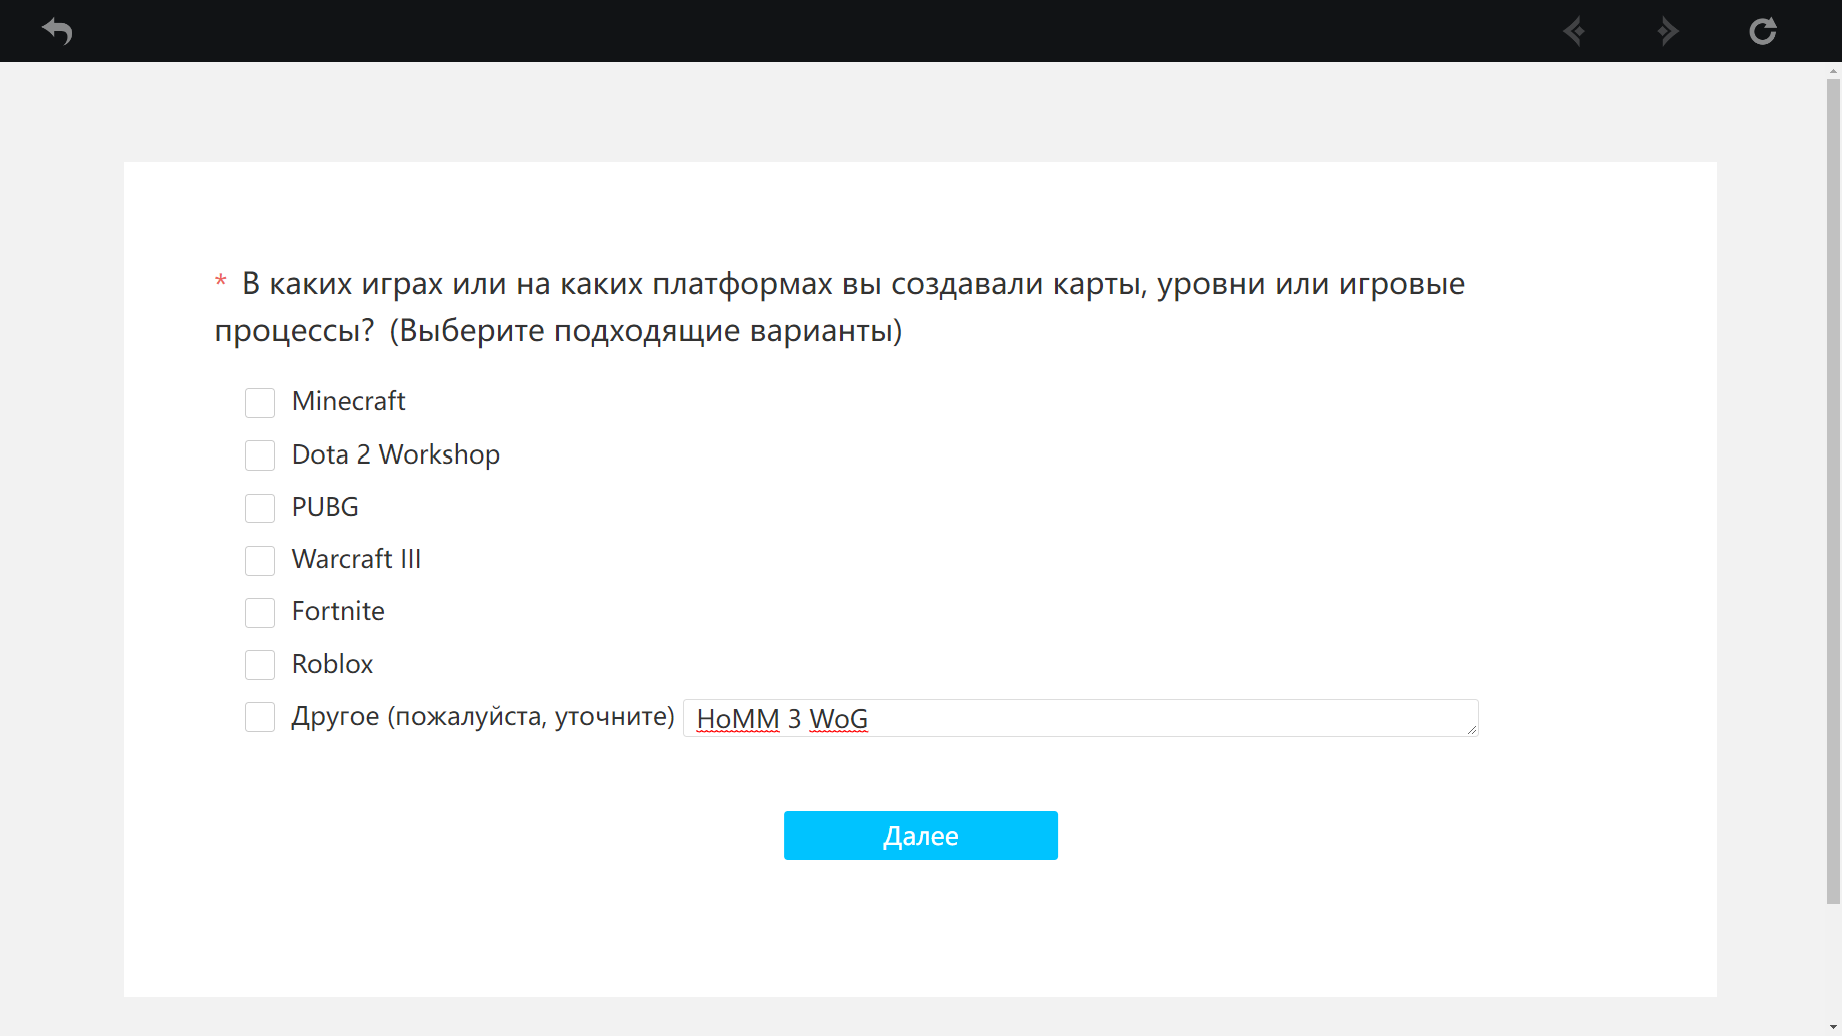The width and height of the screenshot is (1842, 1036).
Task: Click the return arrow icon in top bar
Action: coord(57,31)
